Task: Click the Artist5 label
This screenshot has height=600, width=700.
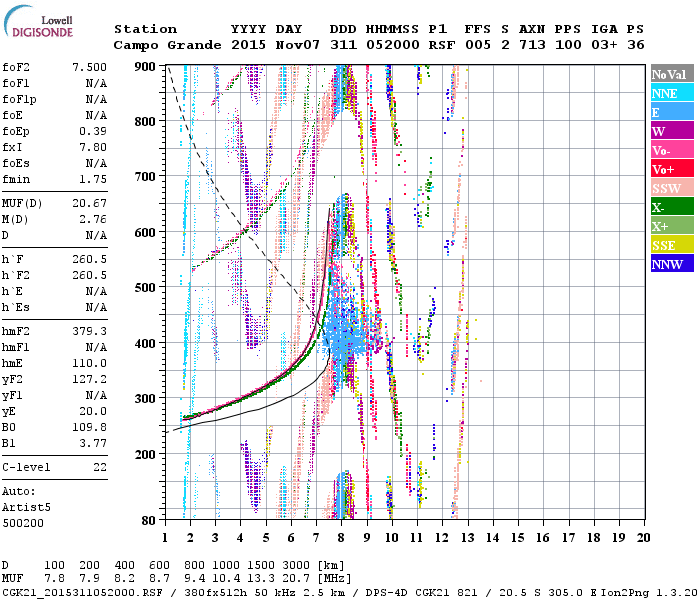Action: [26, 508]
